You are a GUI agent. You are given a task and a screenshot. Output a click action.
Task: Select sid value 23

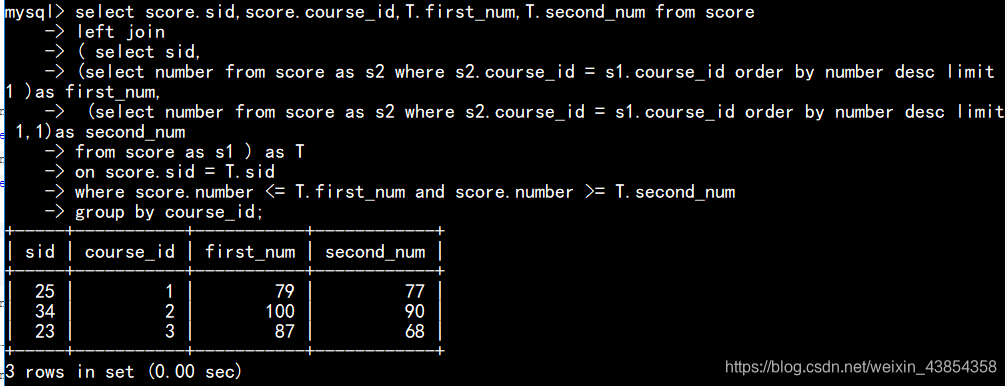coord(45,331)
